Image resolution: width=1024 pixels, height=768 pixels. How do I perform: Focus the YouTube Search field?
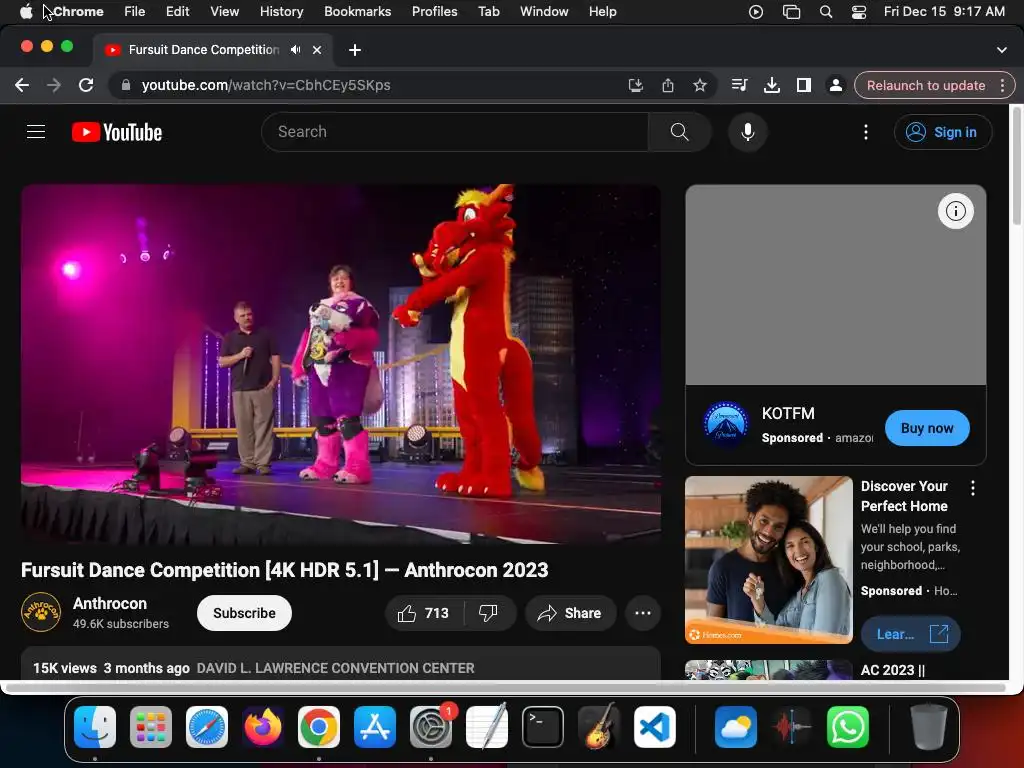click(455, 132)
